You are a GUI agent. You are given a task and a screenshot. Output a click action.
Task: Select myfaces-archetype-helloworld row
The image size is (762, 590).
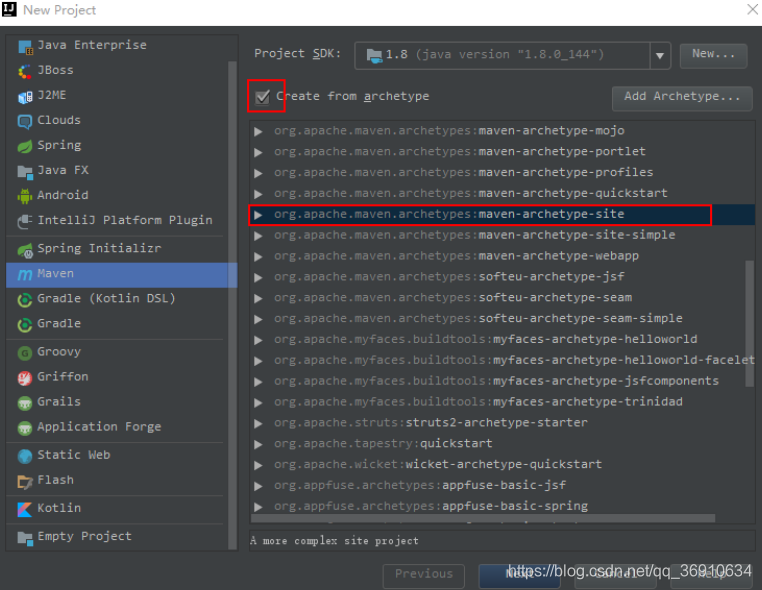click(x=502, y=339)
